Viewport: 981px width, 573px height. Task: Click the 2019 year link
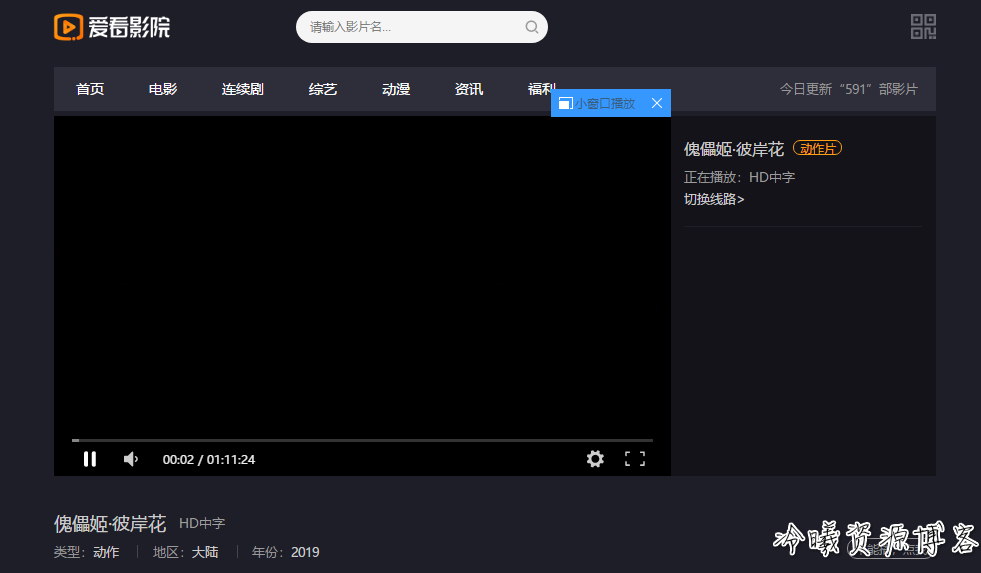tap(305, 552)
